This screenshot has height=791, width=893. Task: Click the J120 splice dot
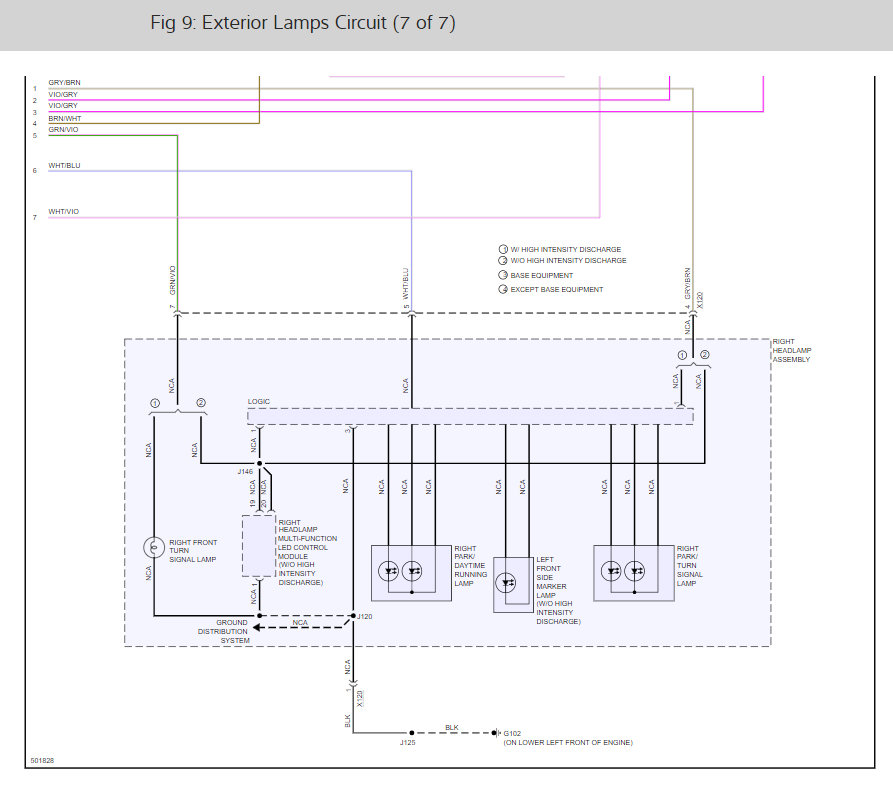[x=353, y=616]
